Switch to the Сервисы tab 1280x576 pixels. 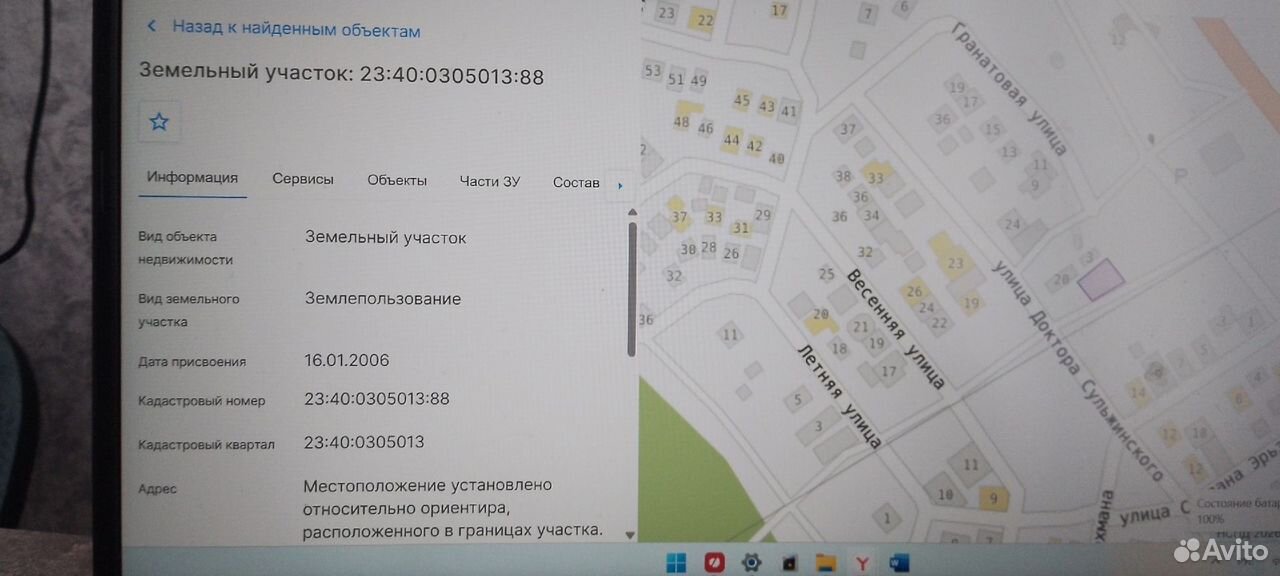tap(303, 179)
